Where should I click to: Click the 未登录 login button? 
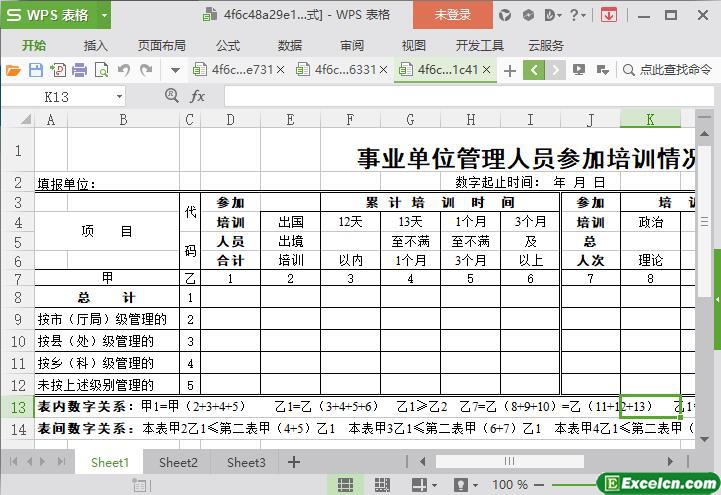click(x=452, y=15)
